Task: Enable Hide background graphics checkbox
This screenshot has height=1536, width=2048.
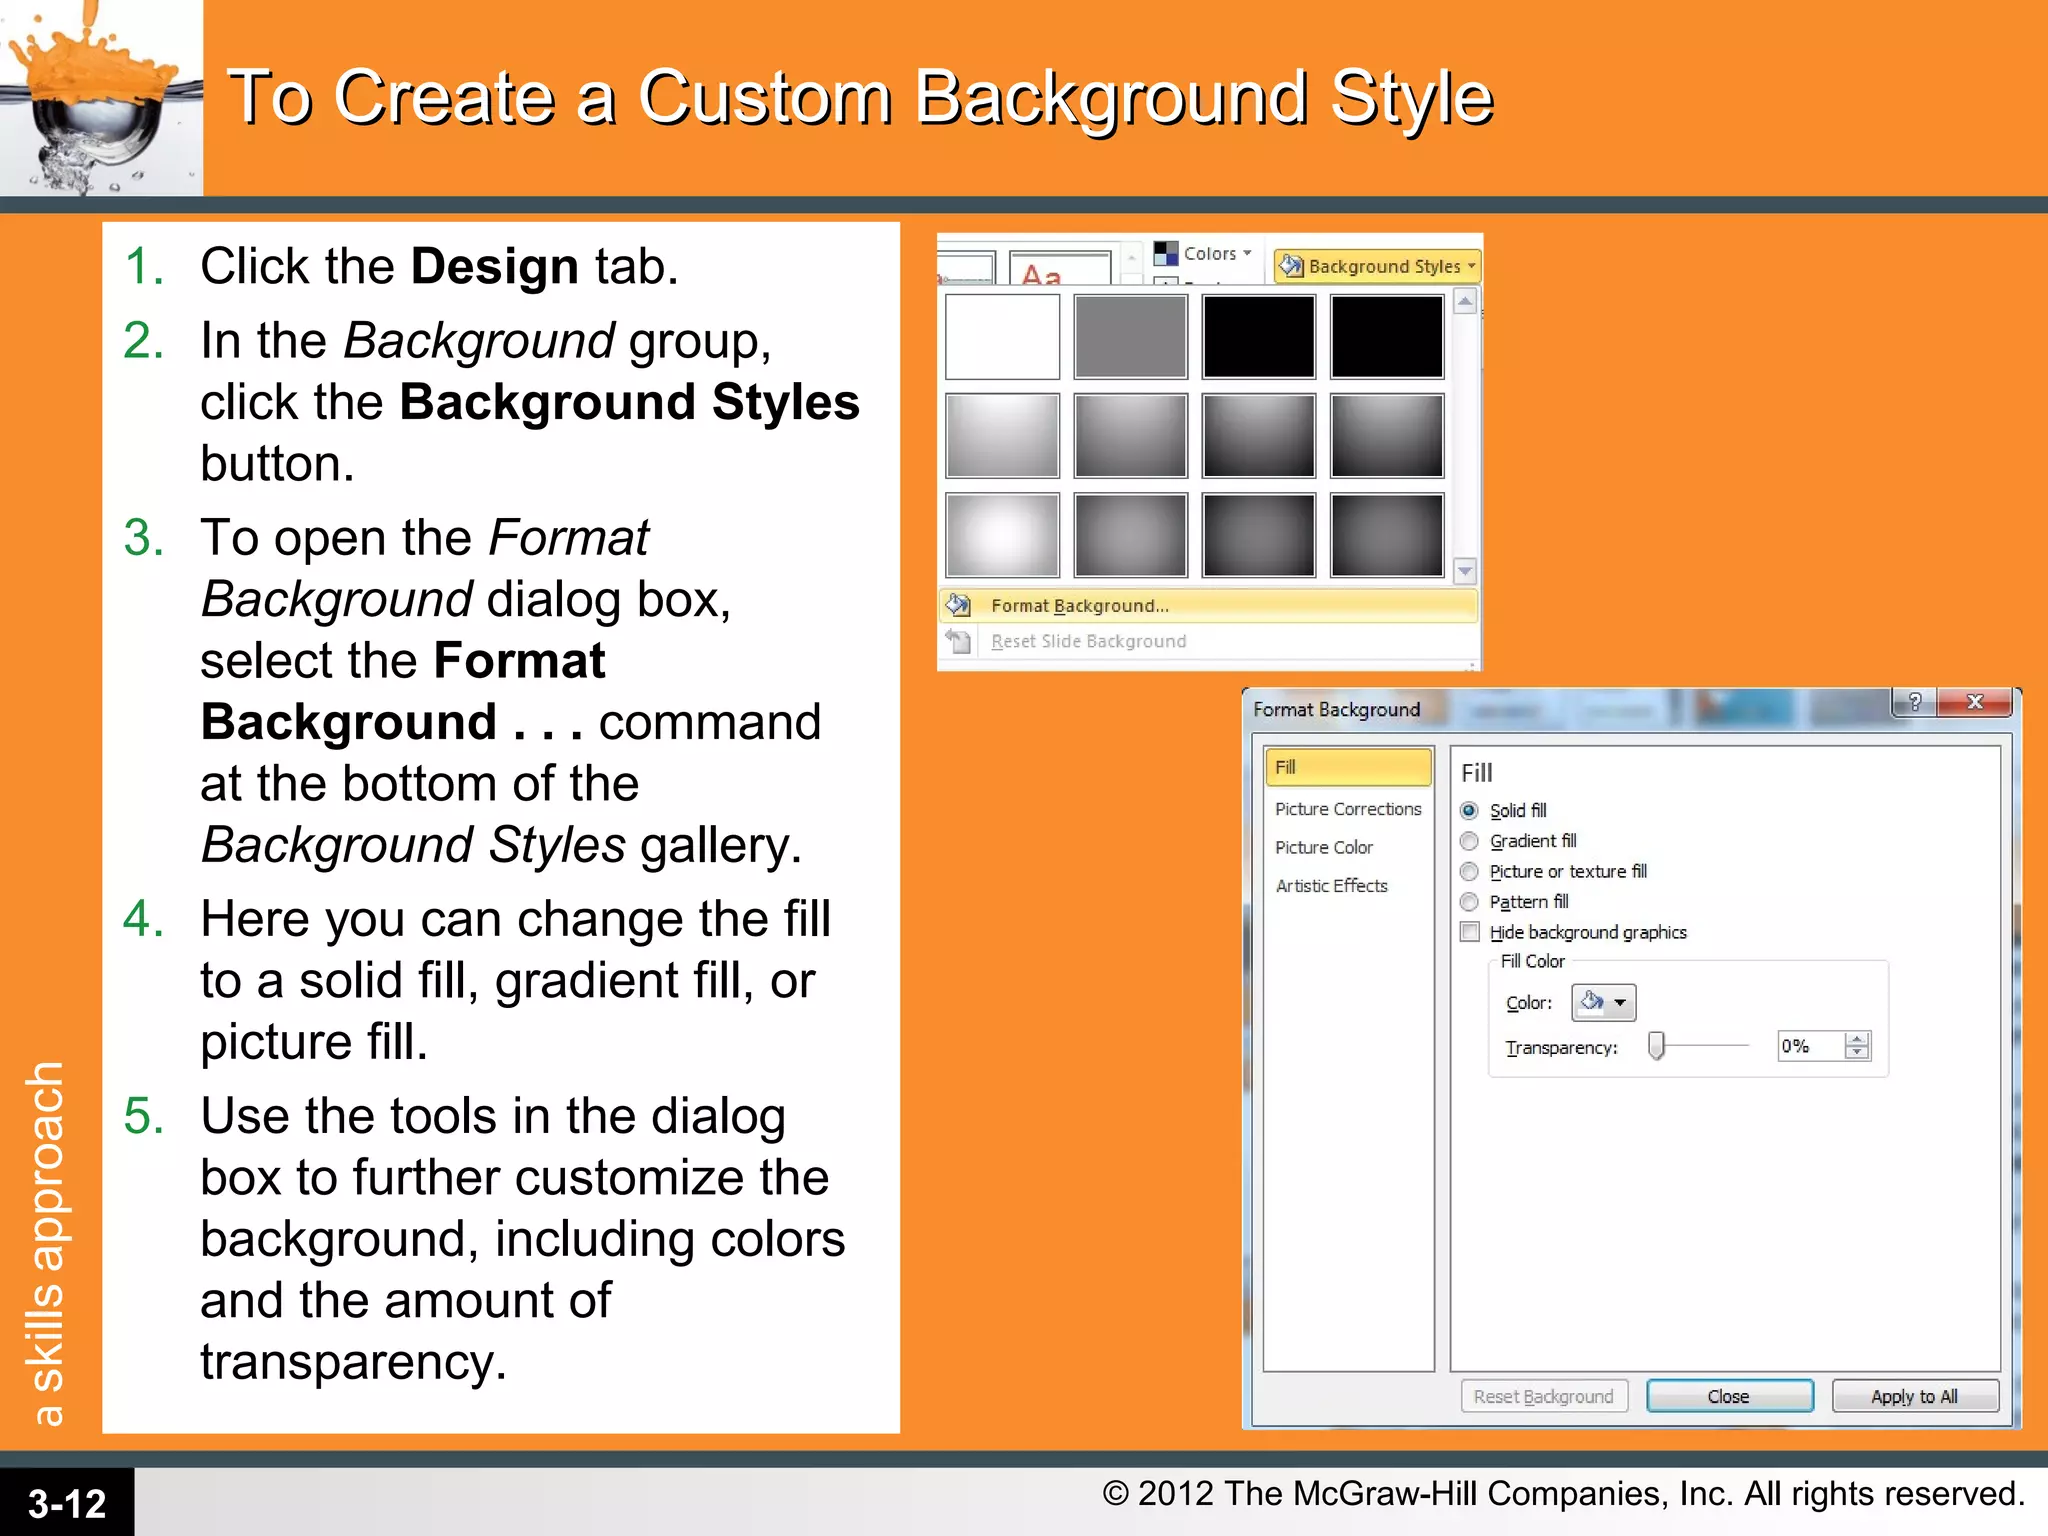Action: 1470,932
